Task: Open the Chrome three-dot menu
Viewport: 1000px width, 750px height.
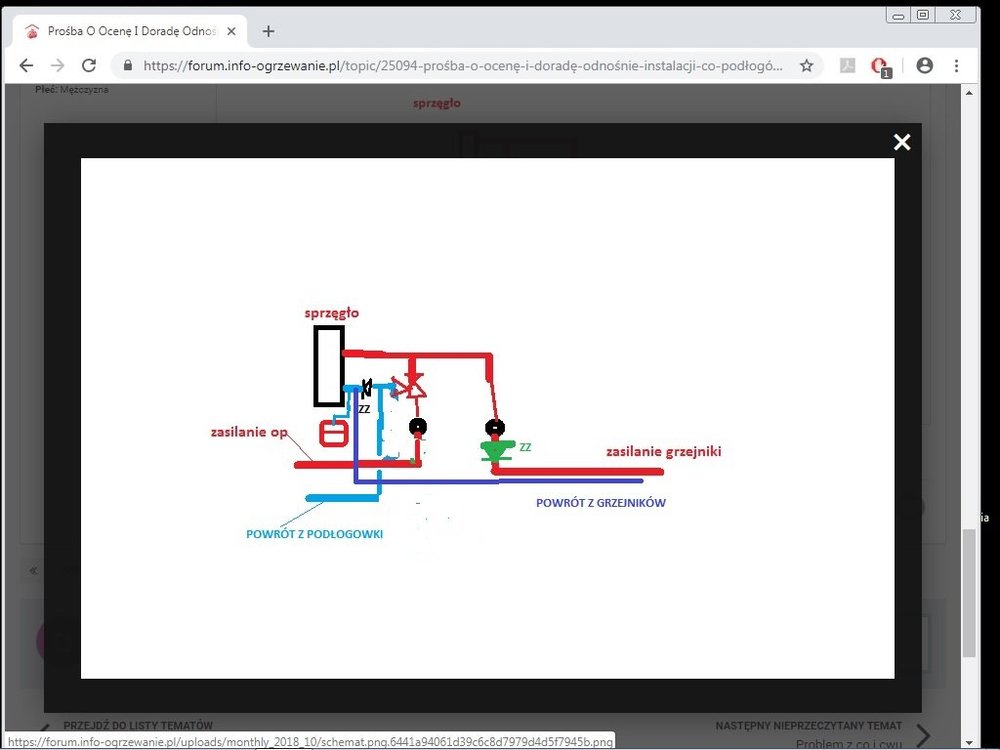Action: 957,65
